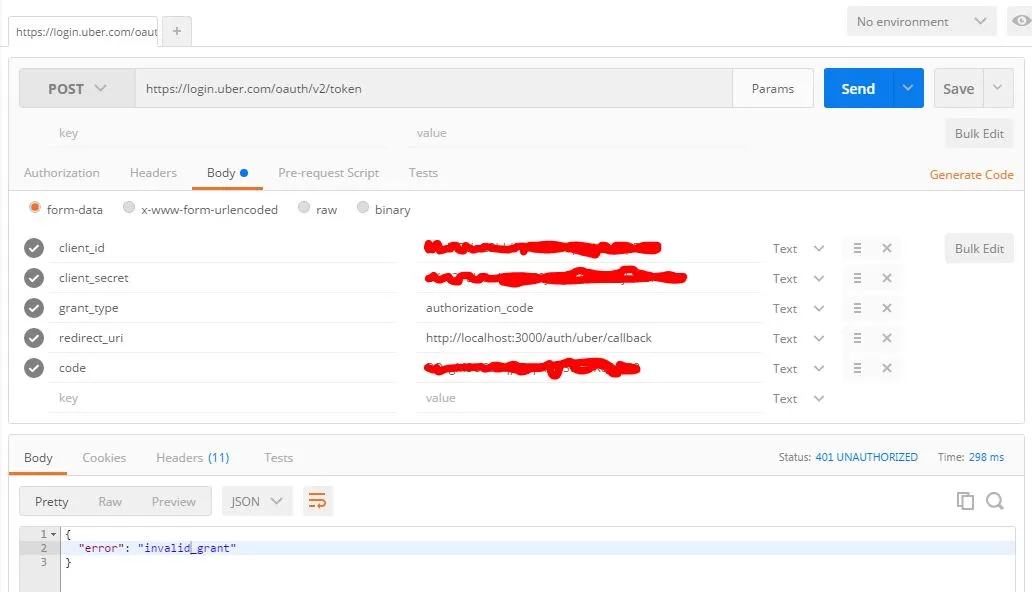Image resolution: width=1032 pixels, height=592 pixels.
Task: Open the Params button
Action: pyautogui.click(x=773, y=88)
